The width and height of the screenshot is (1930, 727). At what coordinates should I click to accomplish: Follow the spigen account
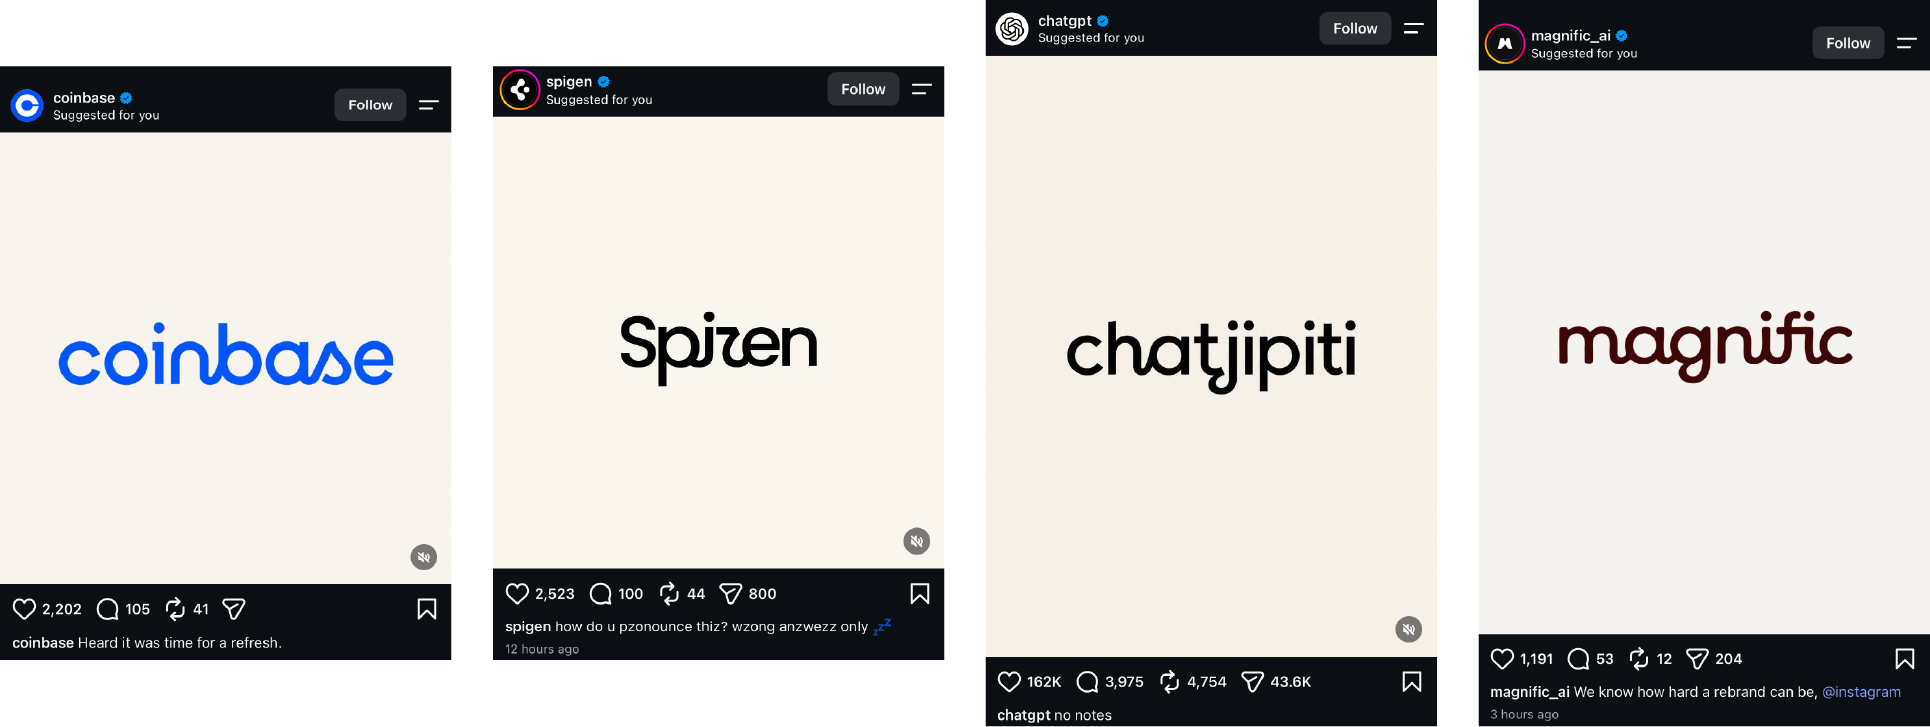point(863,89)
